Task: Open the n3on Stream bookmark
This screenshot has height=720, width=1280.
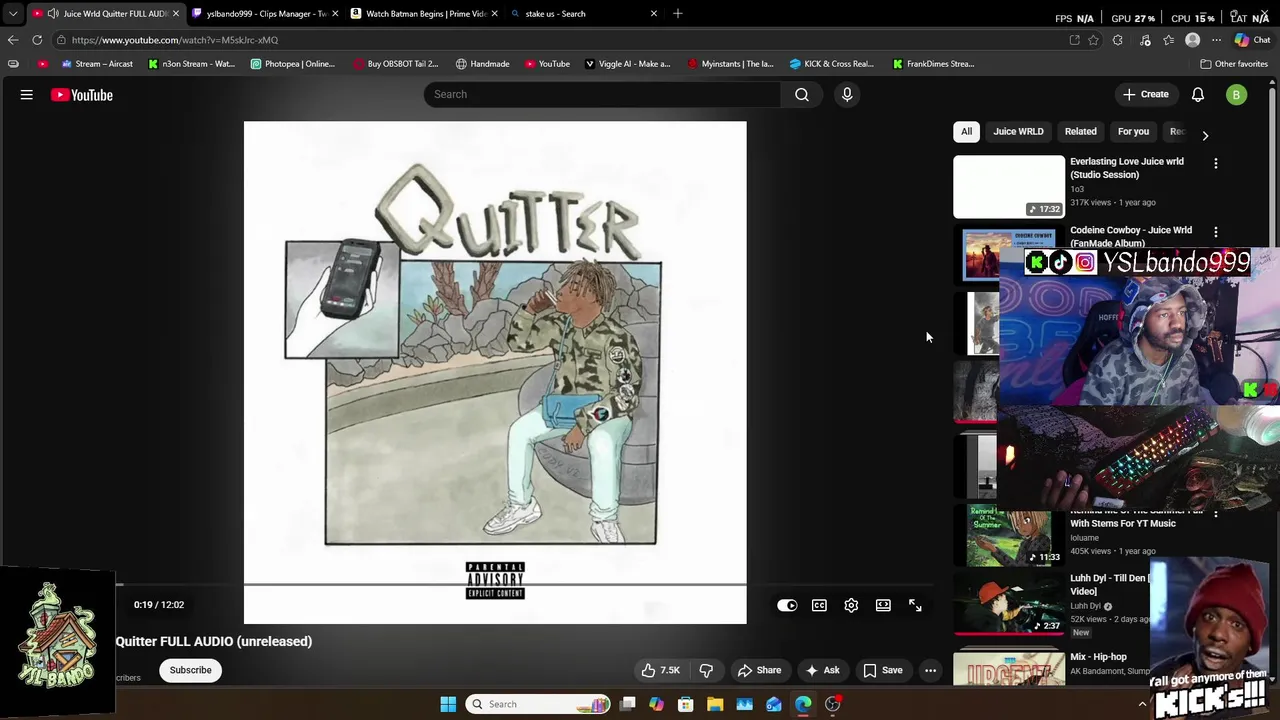Action: (x=191, y=64)
